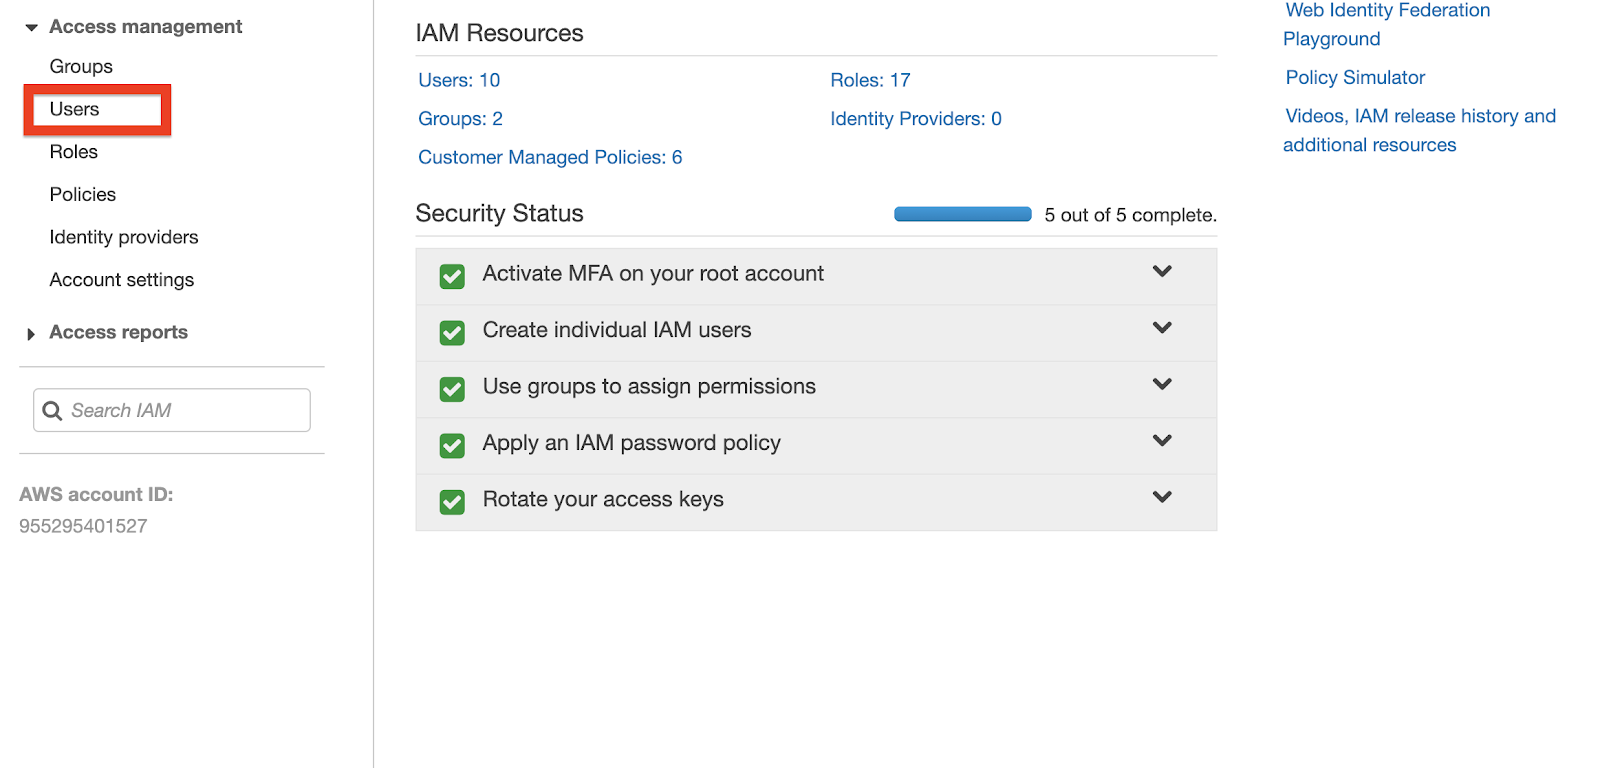Click the green check for Activate MFA
Screen dimensions: 1600x768
pos(452,276)
